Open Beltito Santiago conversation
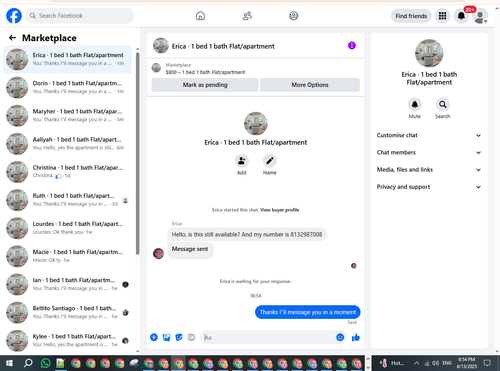 [68, 312]
